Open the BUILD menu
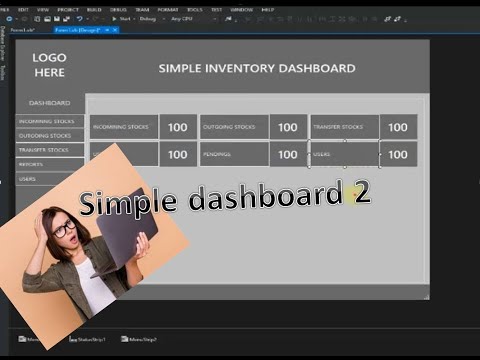480x360 pixels. point(94,10)
